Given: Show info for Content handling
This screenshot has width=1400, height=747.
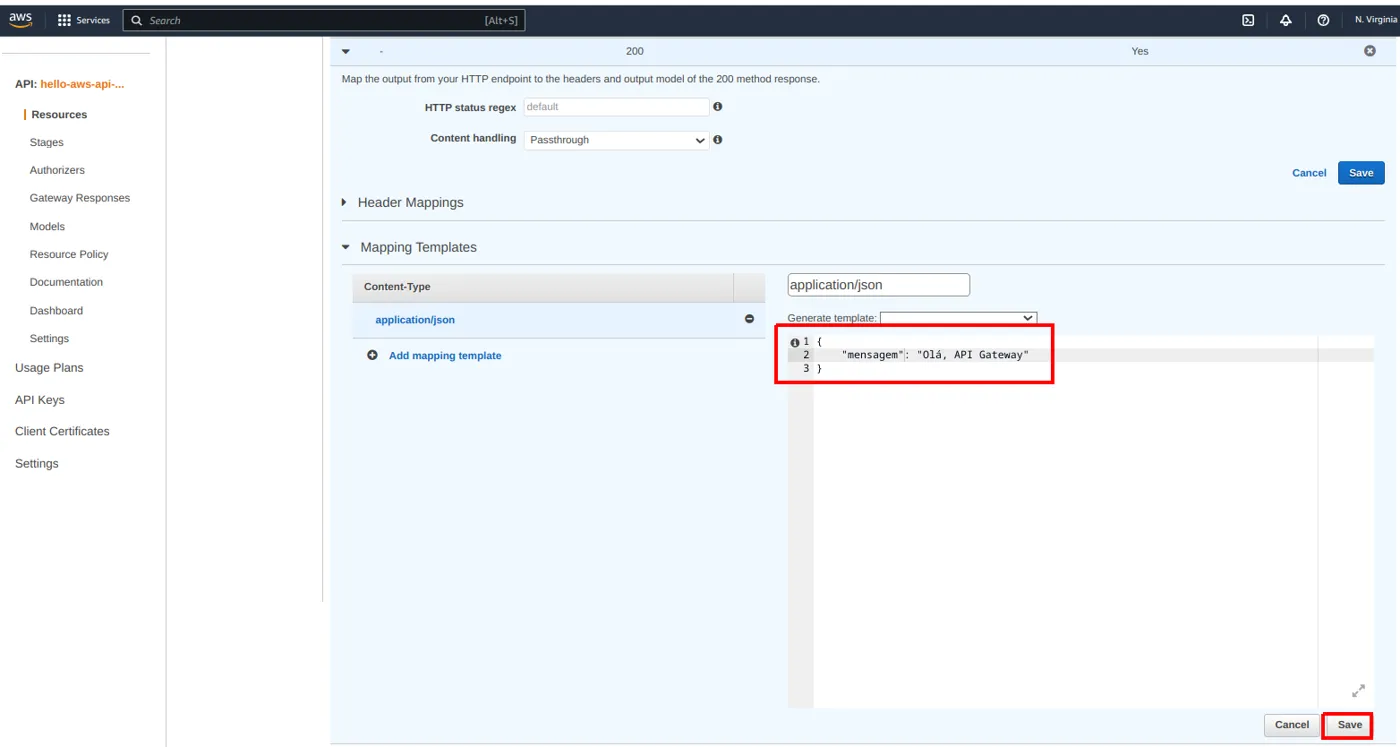Looking at the screenshot, I should point(717,139).
